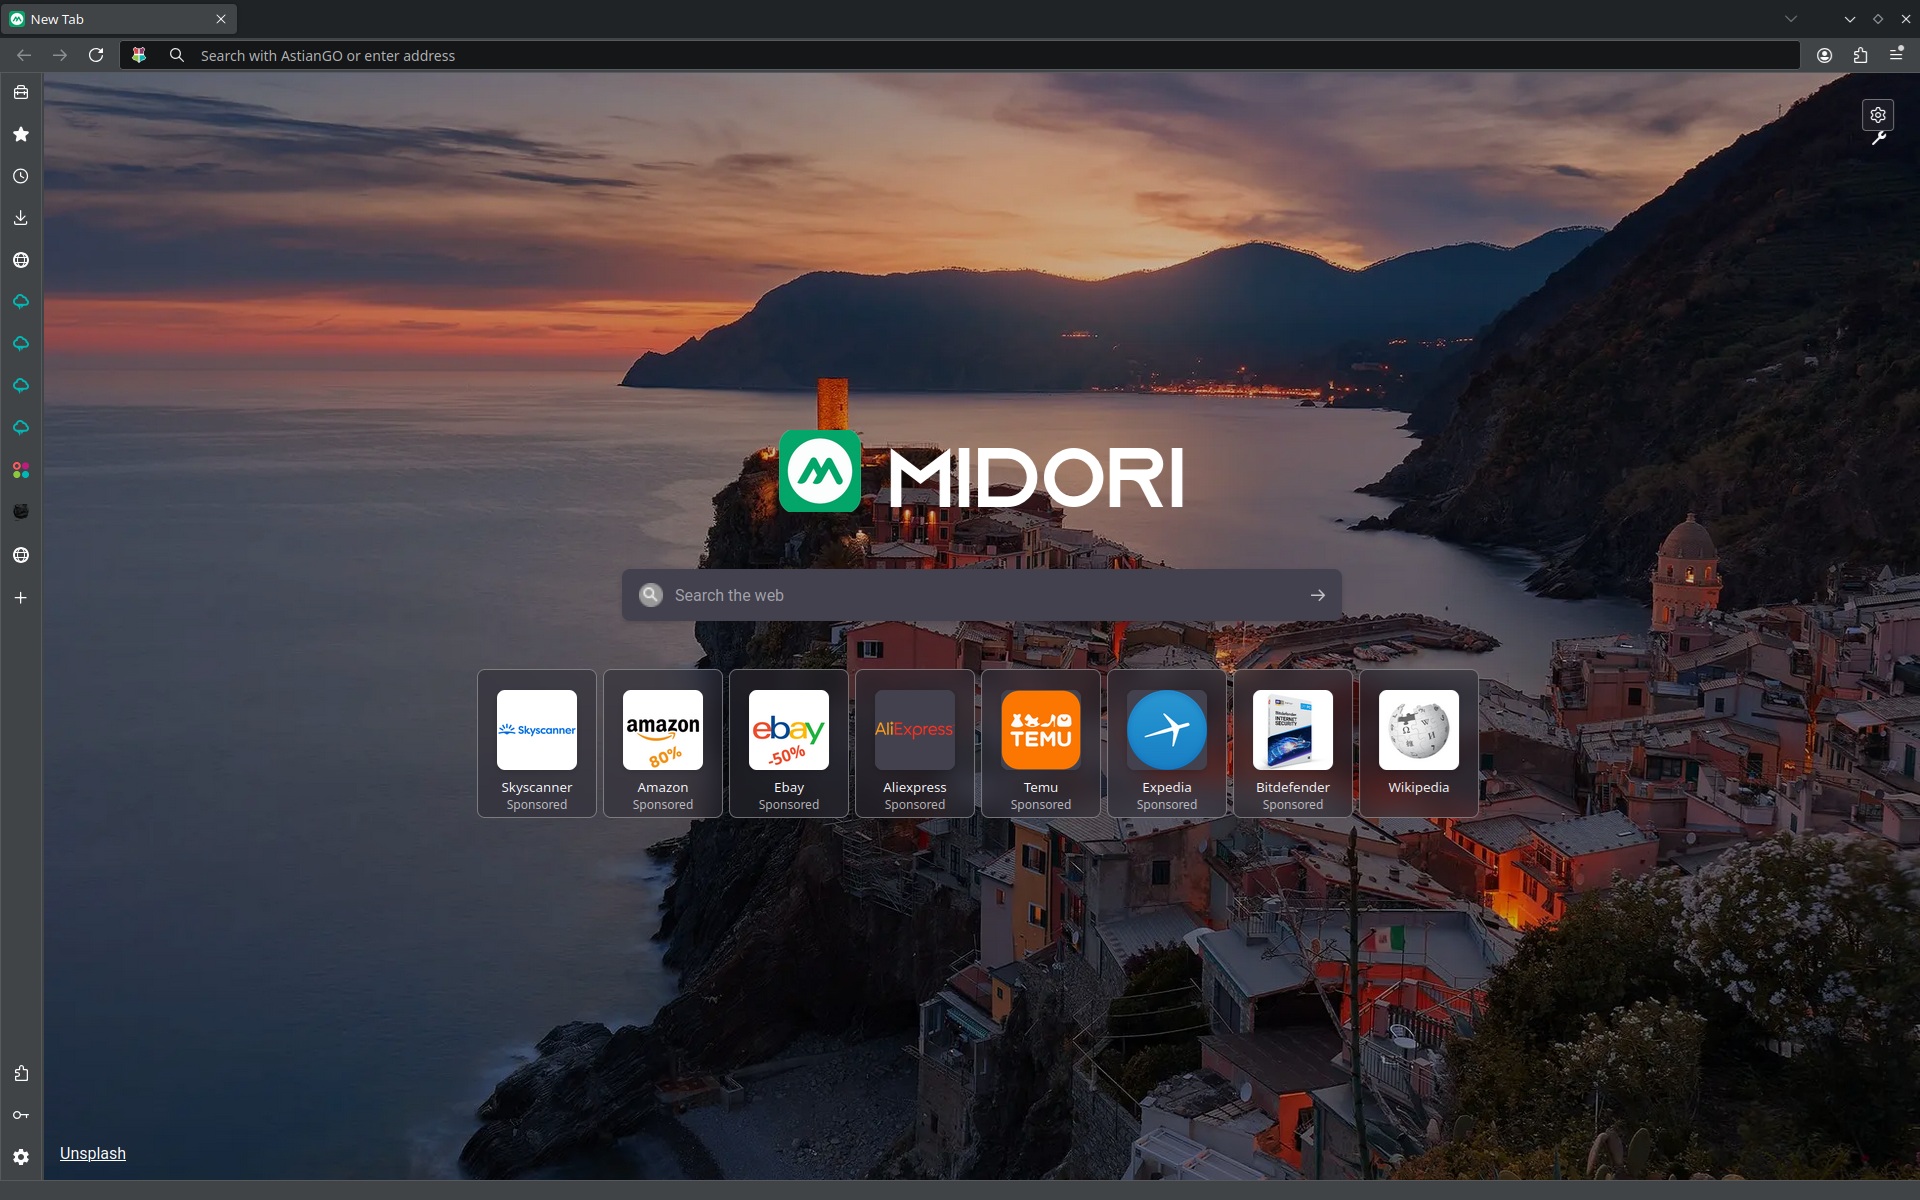Image resolution: width=1920 pixels, height=1200 pixels.
Task: Customize new tab page via gear icon
Action: point(1877,115)
